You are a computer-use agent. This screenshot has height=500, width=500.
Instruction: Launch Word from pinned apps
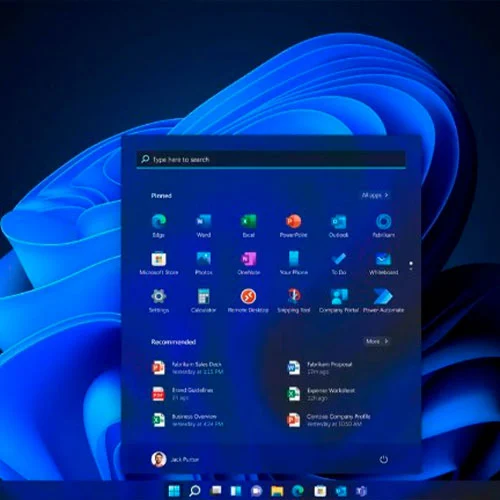point(203,226)
